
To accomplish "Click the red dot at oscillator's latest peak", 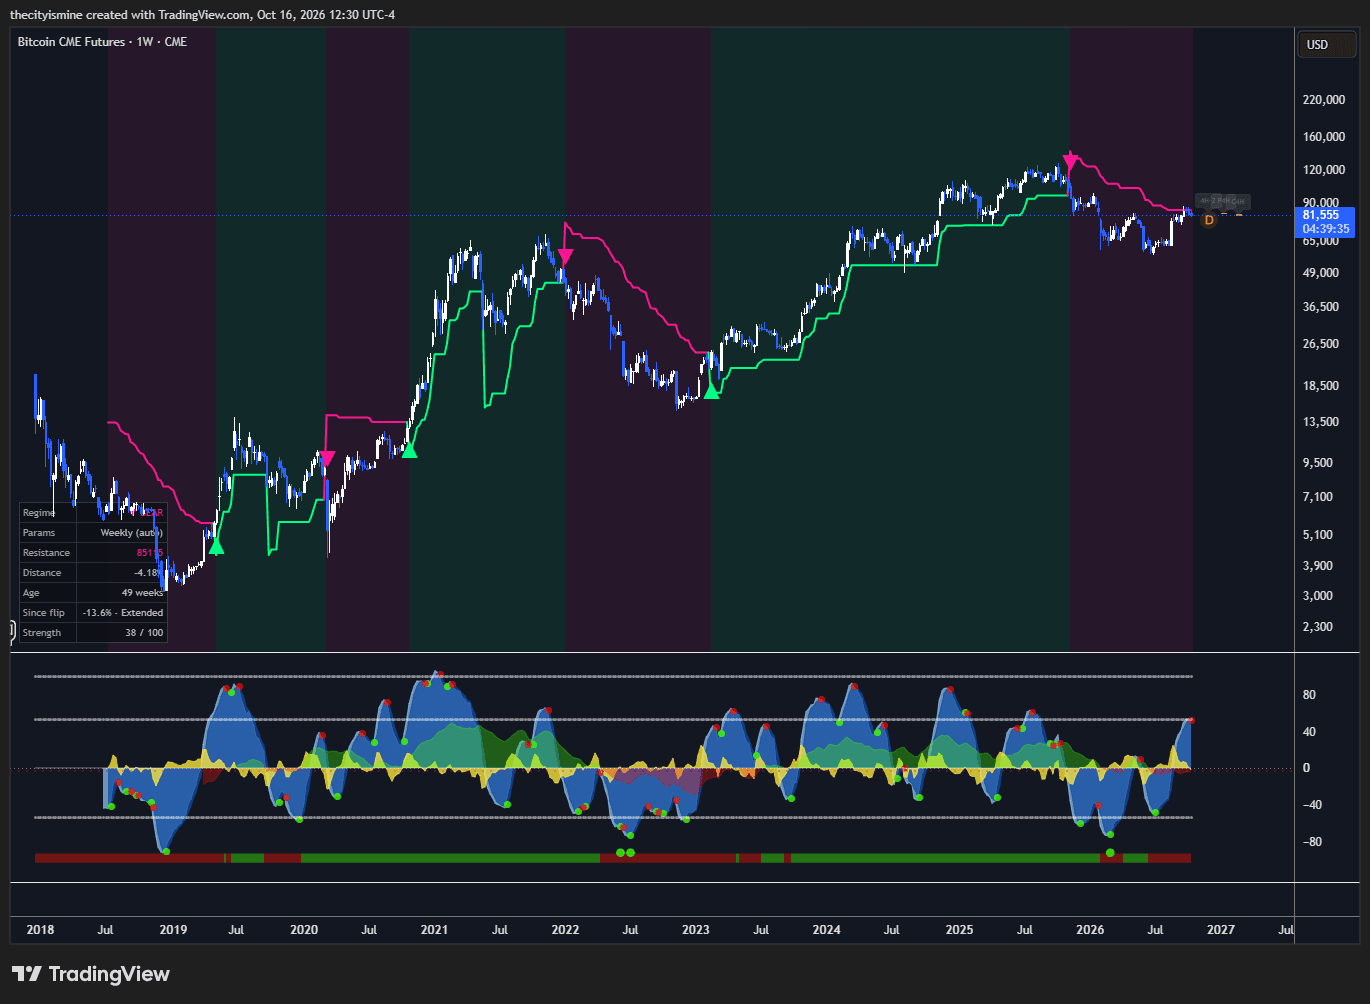I will [x=1191, y=720].
